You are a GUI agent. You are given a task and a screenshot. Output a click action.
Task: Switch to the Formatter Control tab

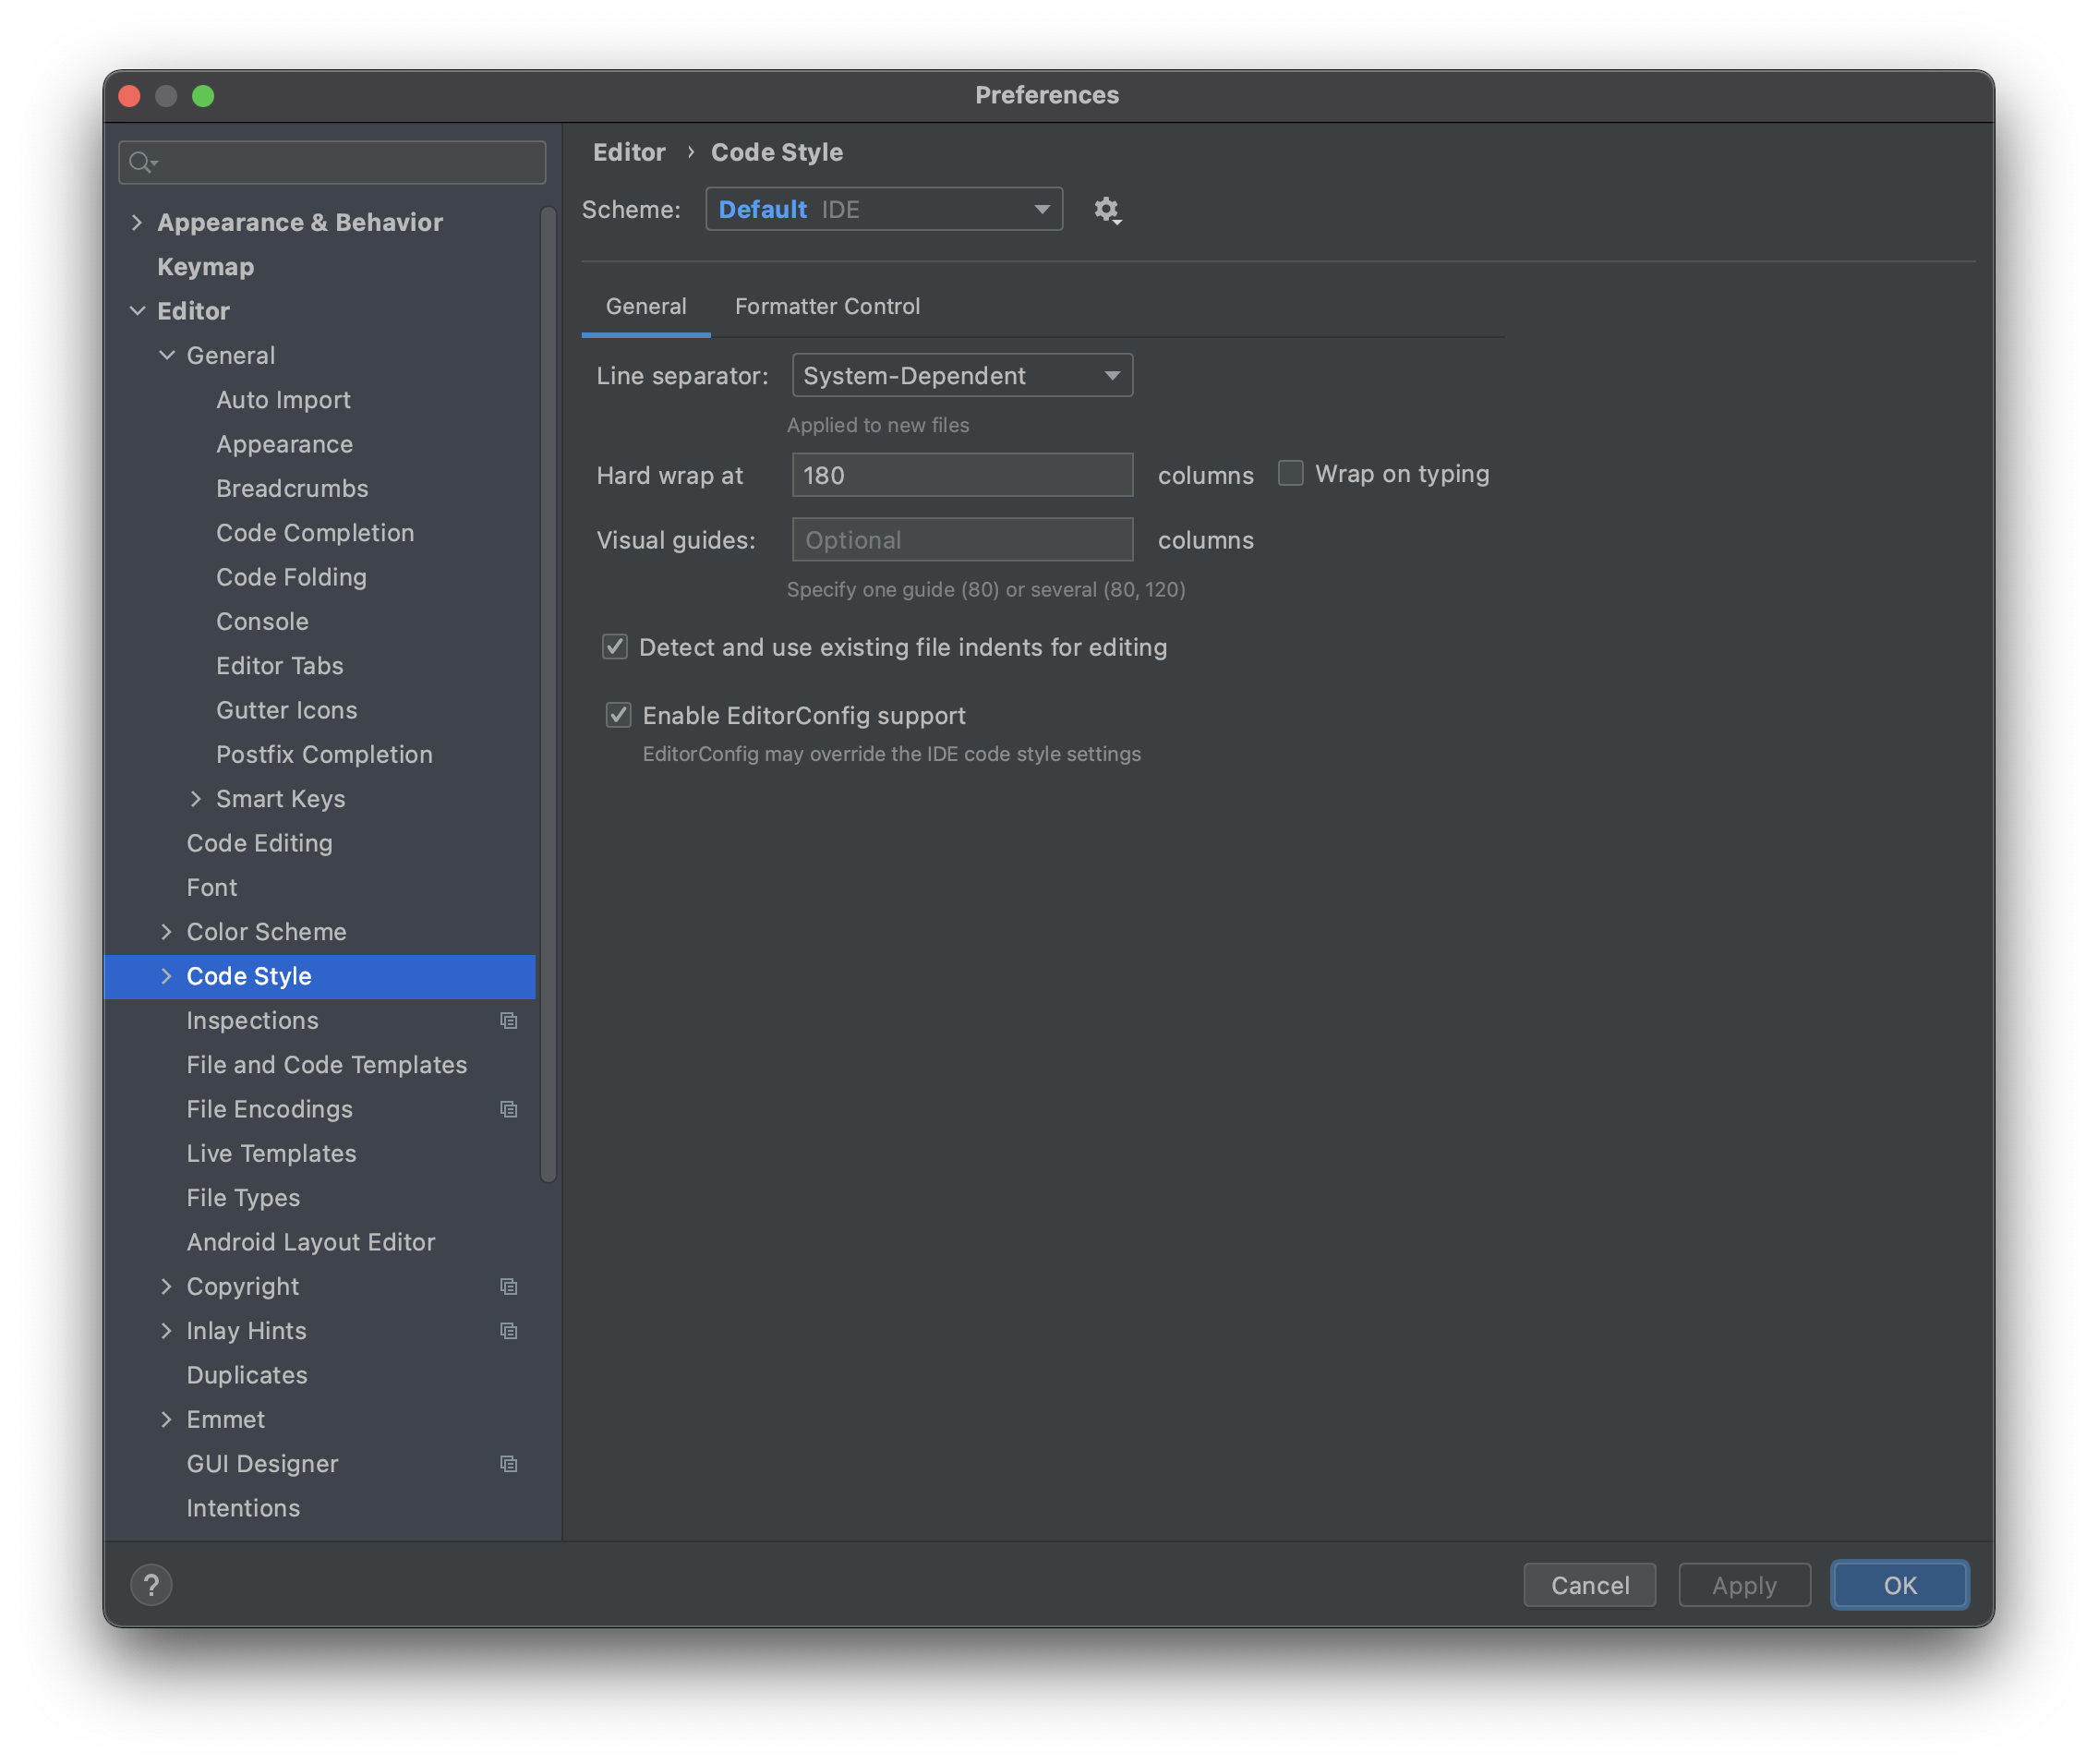point(827,306)
